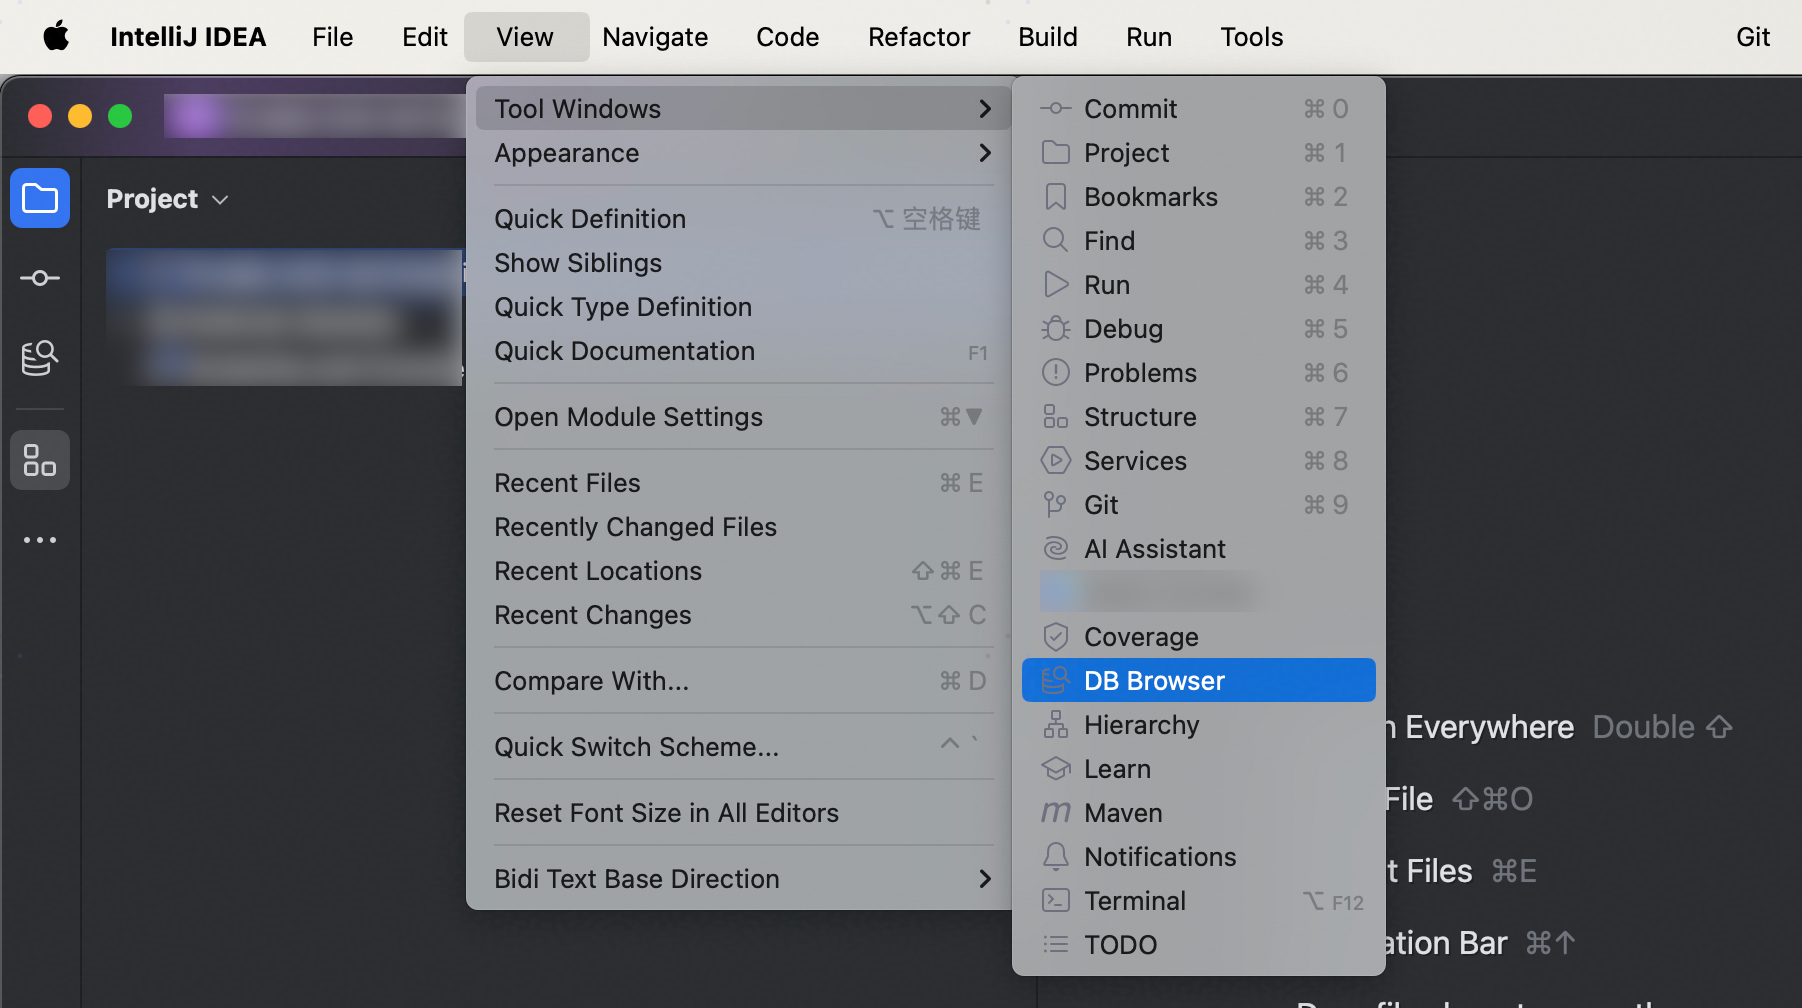Open the Git menu in menu bar

pyautogui.click(x=1752, y=37)
